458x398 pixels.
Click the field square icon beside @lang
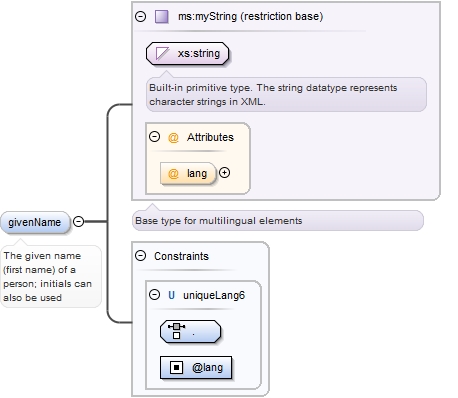point(176,367)
